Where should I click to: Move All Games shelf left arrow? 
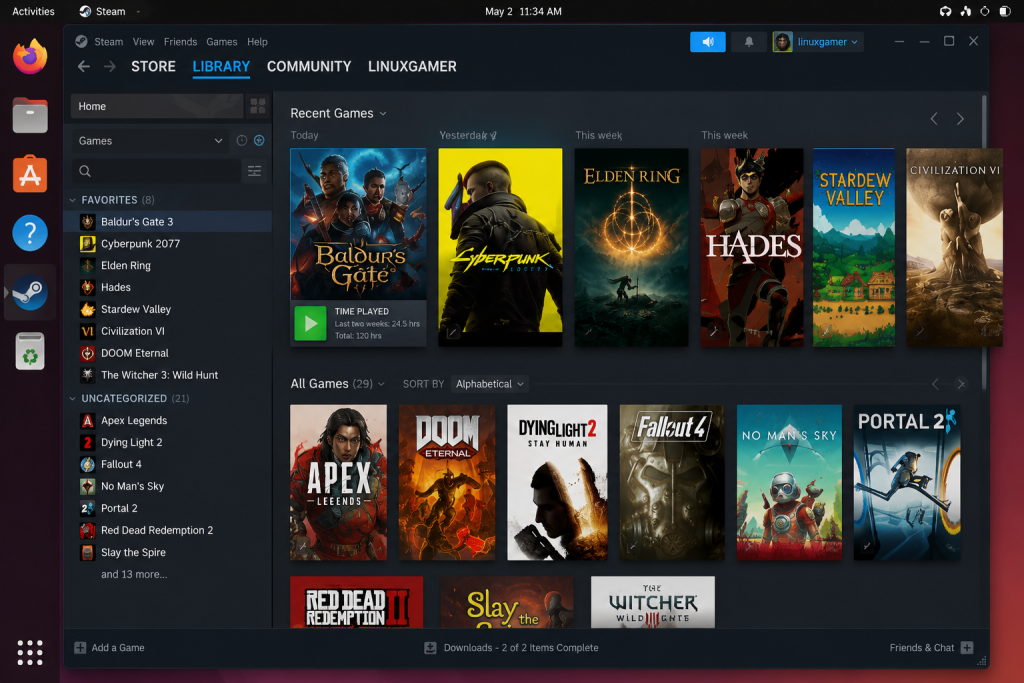pyautogui.click(x=935, y=384)
